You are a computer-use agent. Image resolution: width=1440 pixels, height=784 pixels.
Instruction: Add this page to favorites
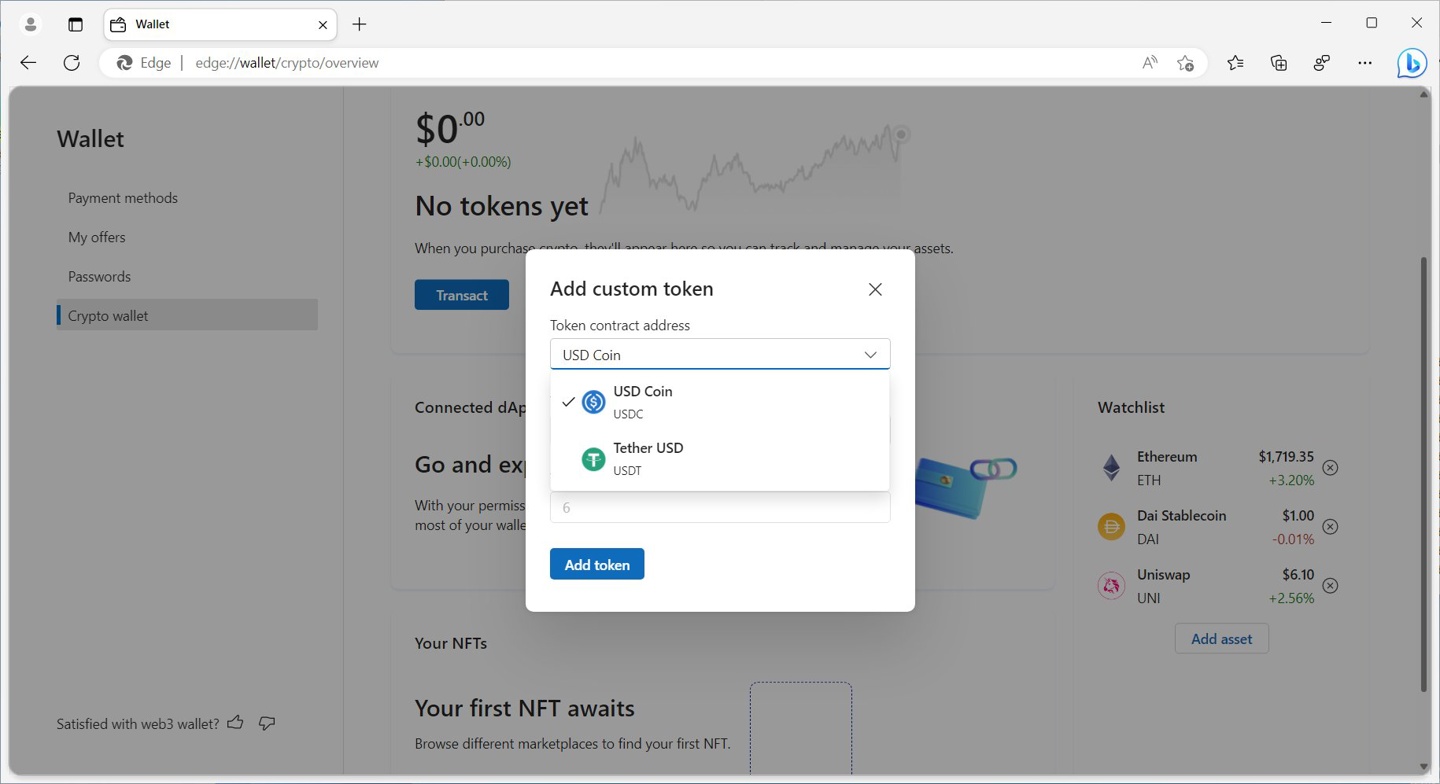(x=1185, y=63)
